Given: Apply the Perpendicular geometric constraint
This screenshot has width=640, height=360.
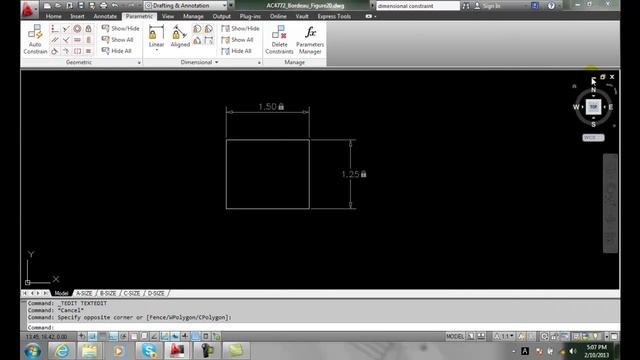Looking at the screenshot, I should pos(66,40).
